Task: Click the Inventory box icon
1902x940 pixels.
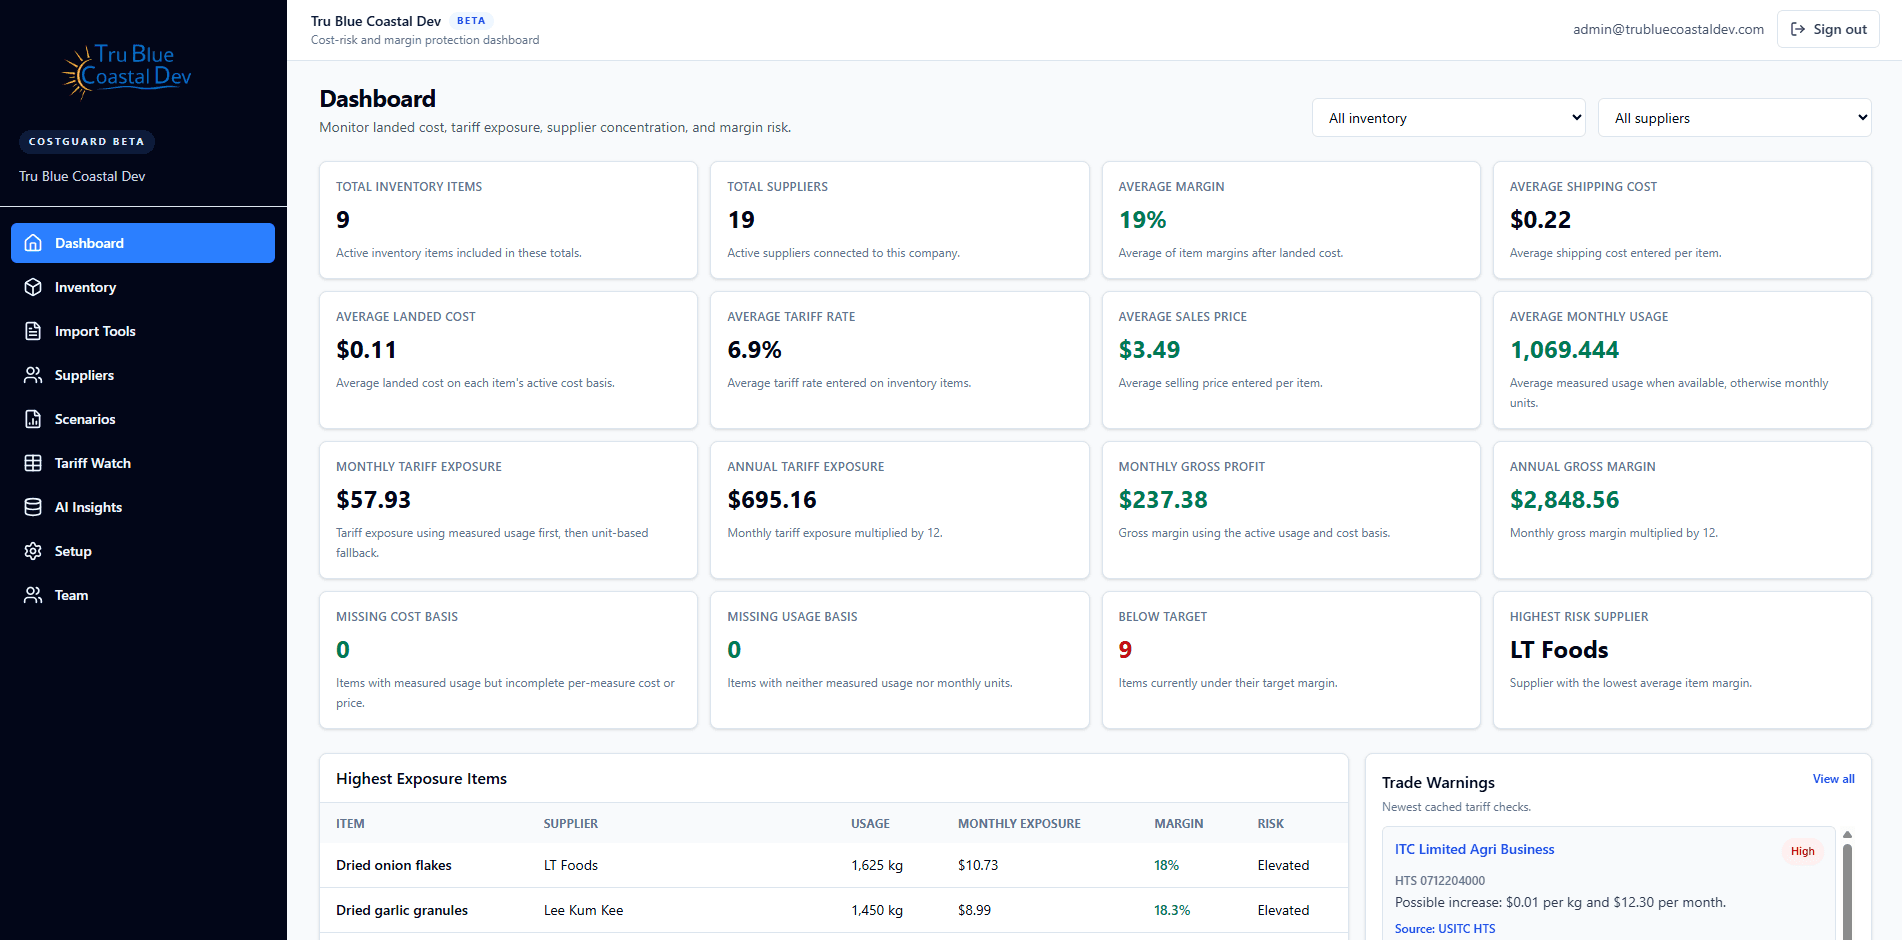Action: click(33, 287)
